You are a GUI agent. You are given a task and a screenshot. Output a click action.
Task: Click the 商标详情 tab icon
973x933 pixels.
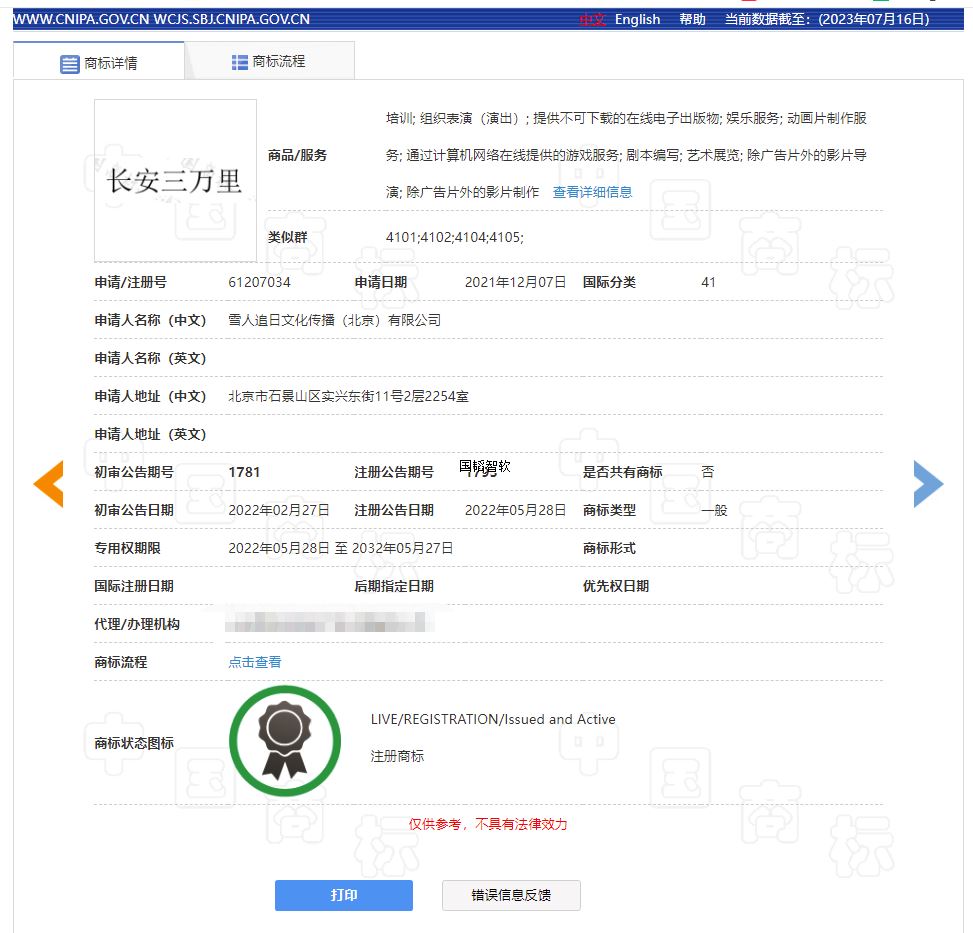70,64
